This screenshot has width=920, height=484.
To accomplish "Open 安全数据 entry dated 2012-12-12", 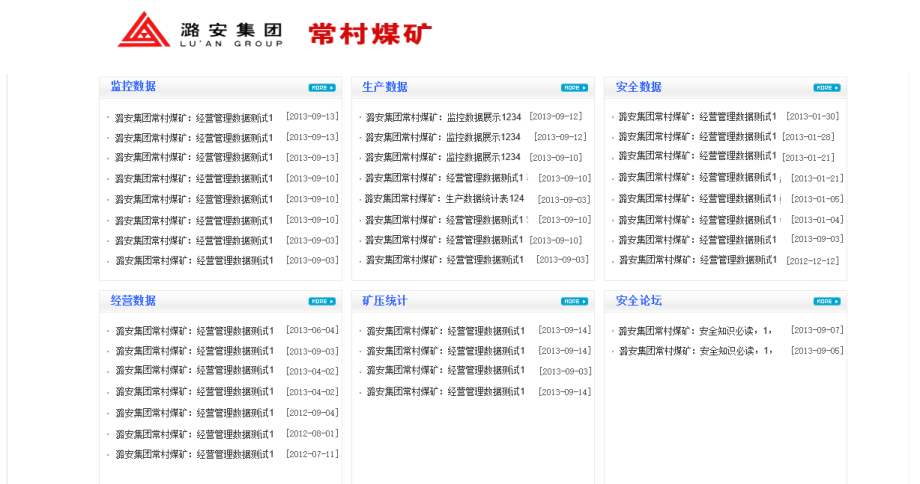I will [x=697, y=260].
